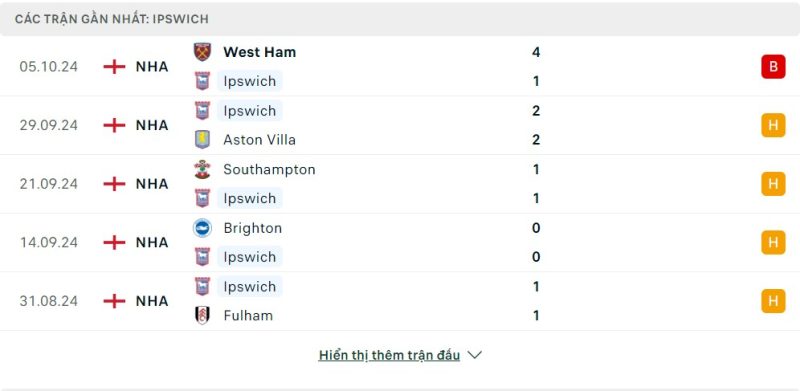
Task: Expand the list with the chevron arrow
Action: coord(474,355)
